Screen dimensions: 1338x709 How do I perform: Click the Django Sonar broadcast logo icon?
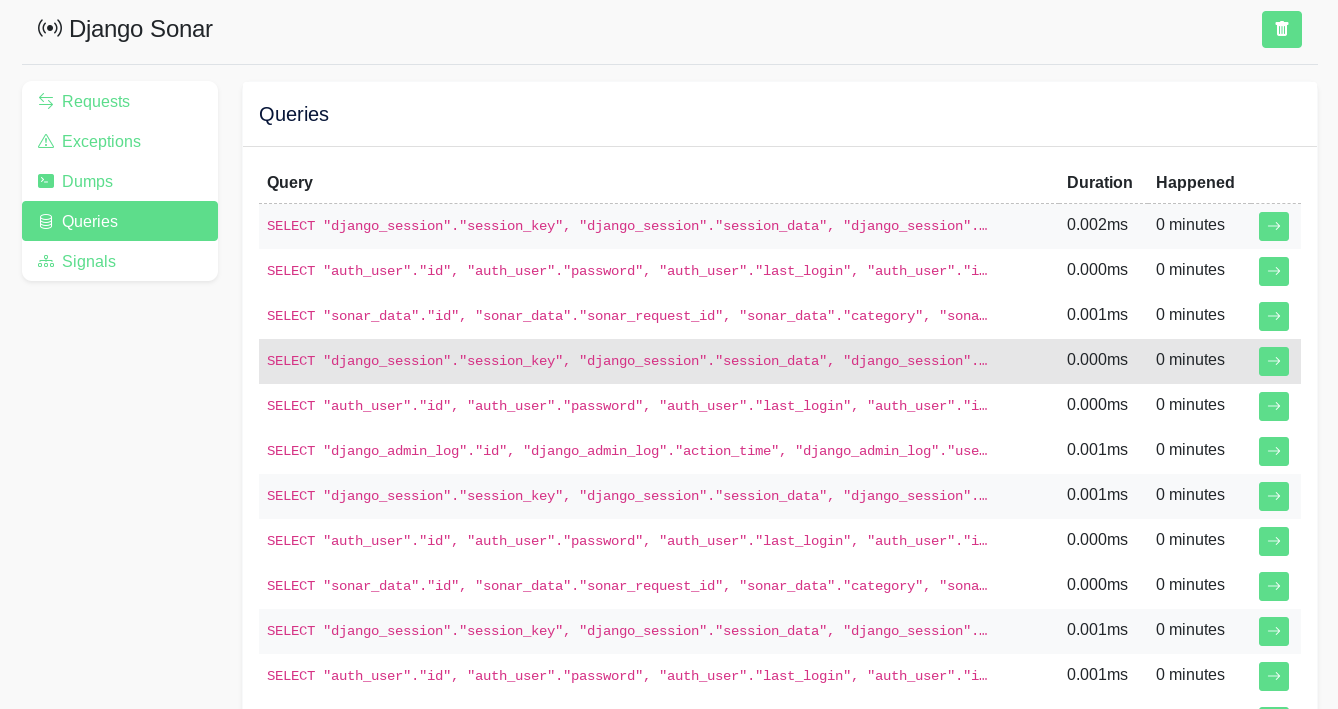click(50, 28)
